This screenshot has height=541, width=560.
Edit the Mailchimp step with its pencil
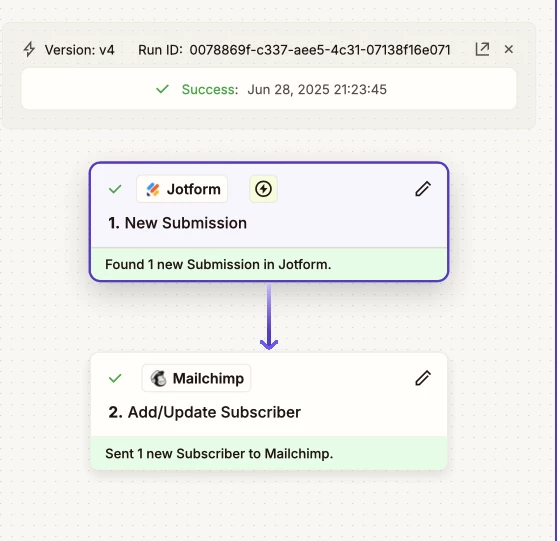click(423, 378)
